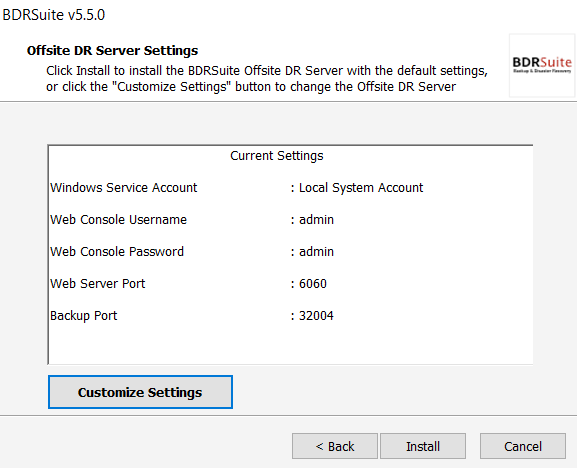
Task: Click the BDRSuite v5.5.0 window title
Action: pyautogui.click(x=54, y=15)
